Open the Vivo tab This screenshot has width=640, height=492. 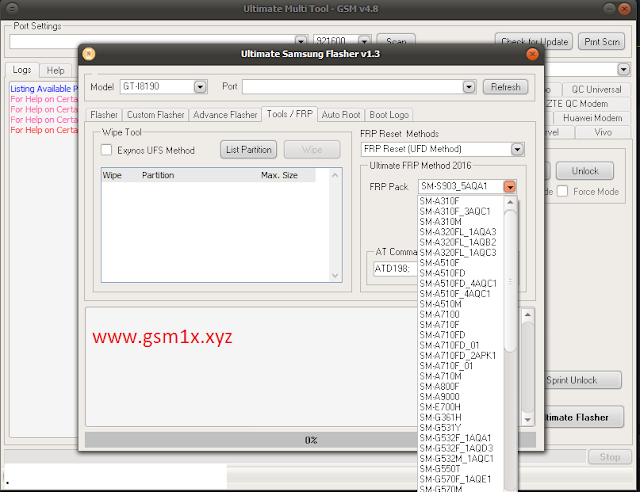pyautogui.click(x=603, y=132)
